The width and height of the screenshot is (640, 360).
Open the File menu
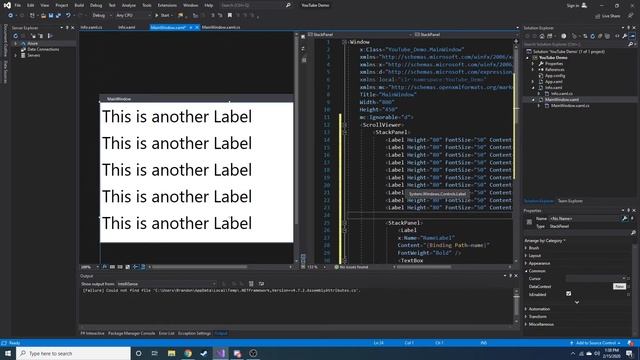tap(18, 5)
